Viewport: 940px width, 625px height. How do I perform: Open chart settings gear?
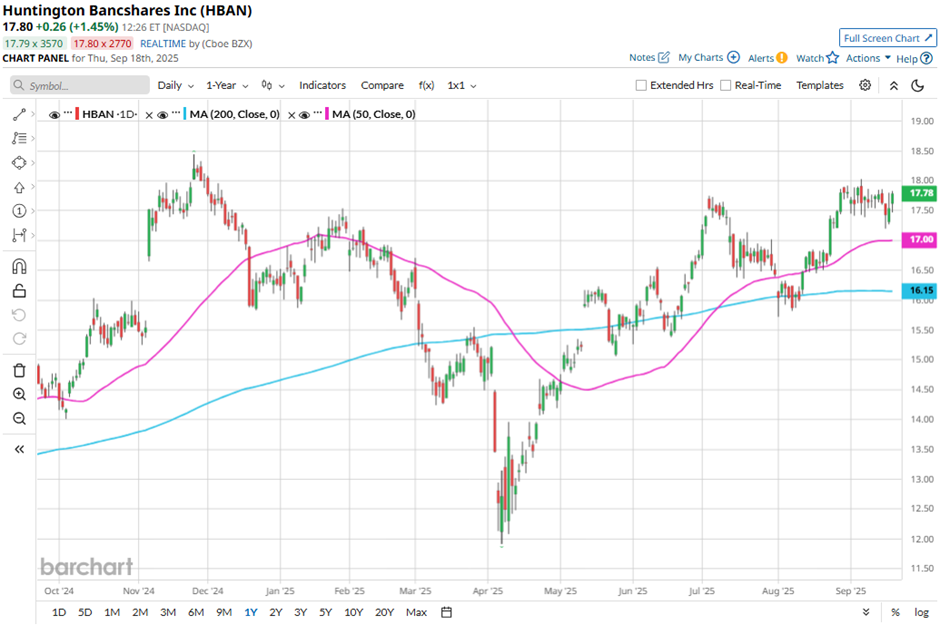864,85
